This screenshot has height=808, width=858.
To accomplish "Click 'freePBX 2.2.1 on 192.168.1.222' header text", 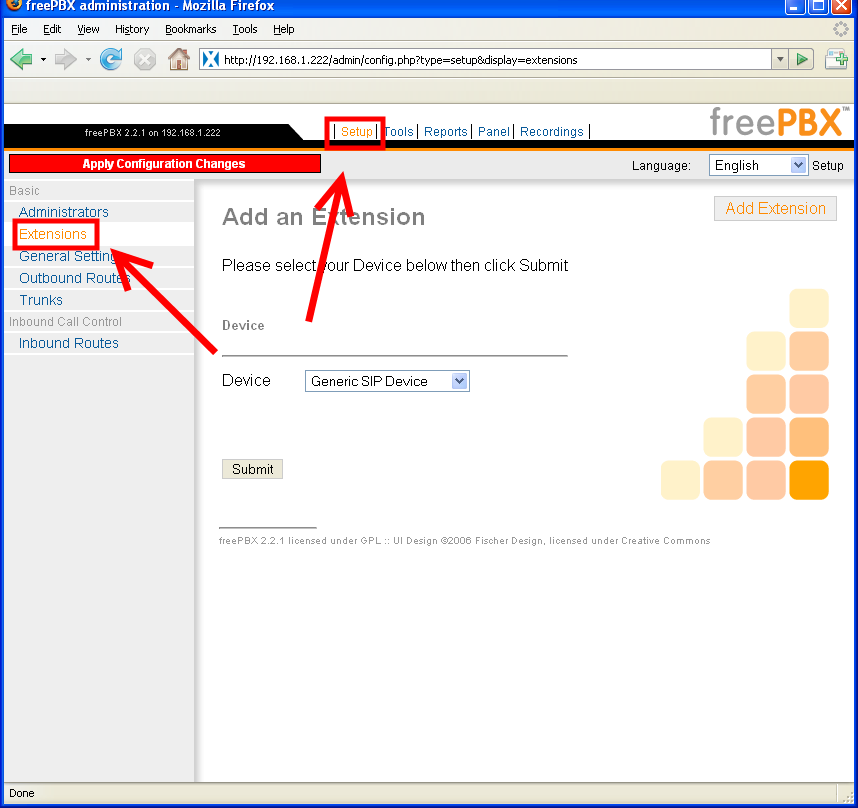I will coord(153,132).
